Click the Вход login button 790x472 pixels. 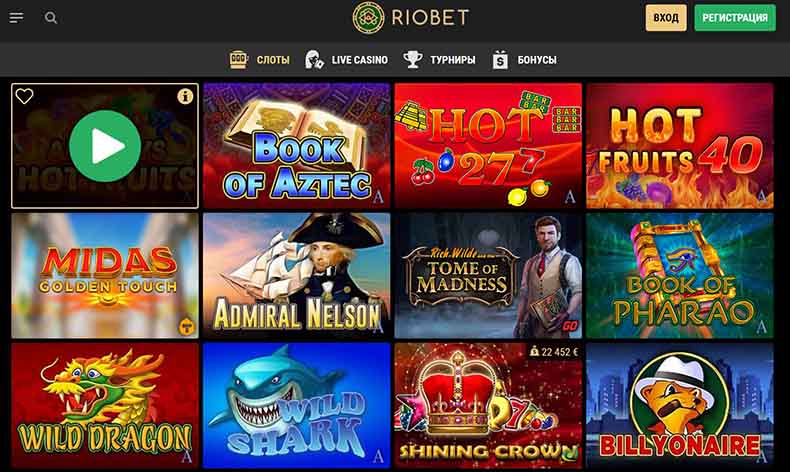[x=666, y=18]
